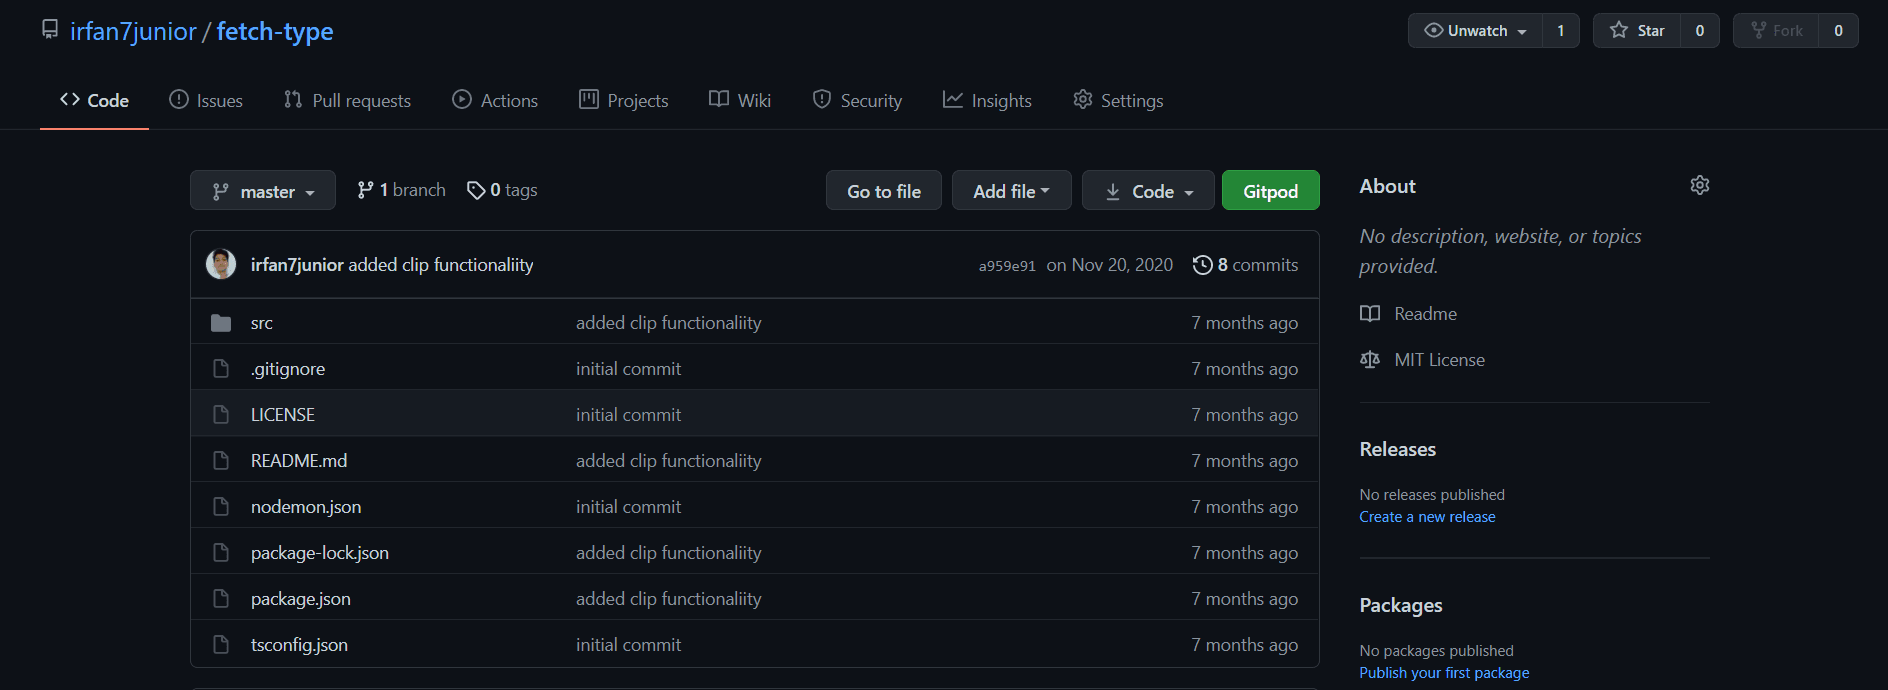View the 1 branch link

[x=401, y=190]
